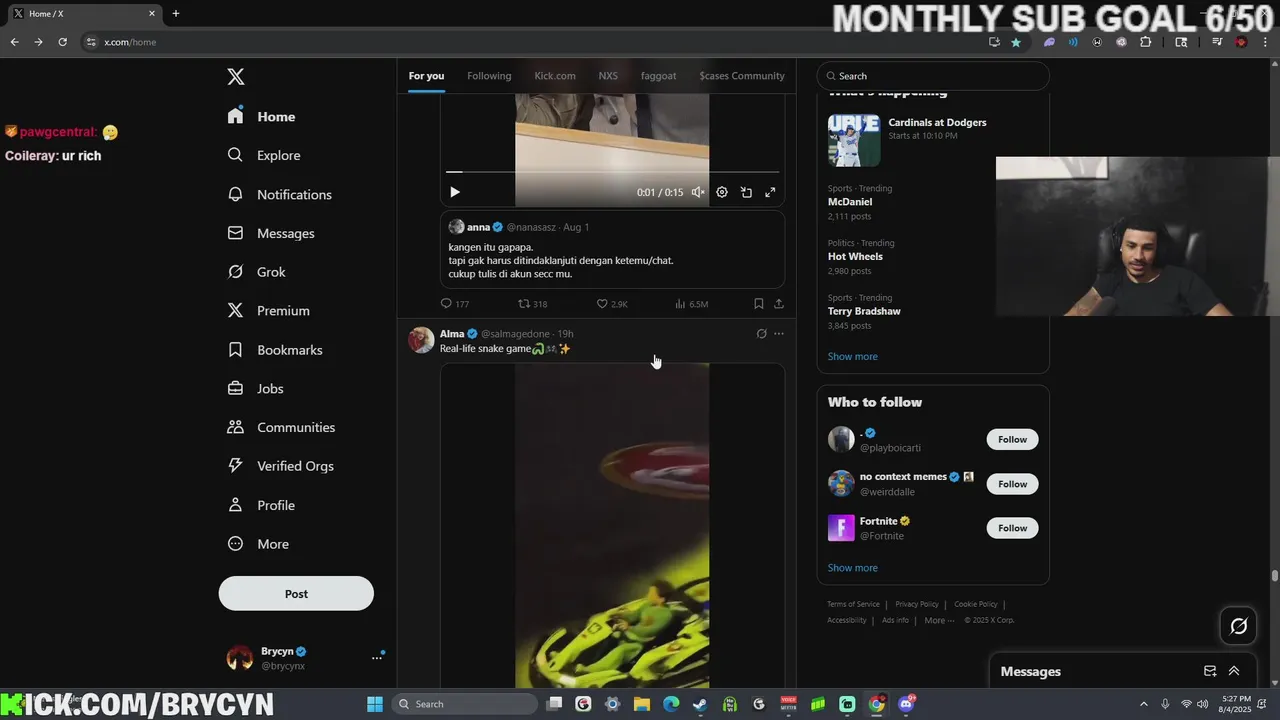The image size is (1280, 720).
Task: Open the Cardinals at Dodgers event
Action: coord(933,139)
